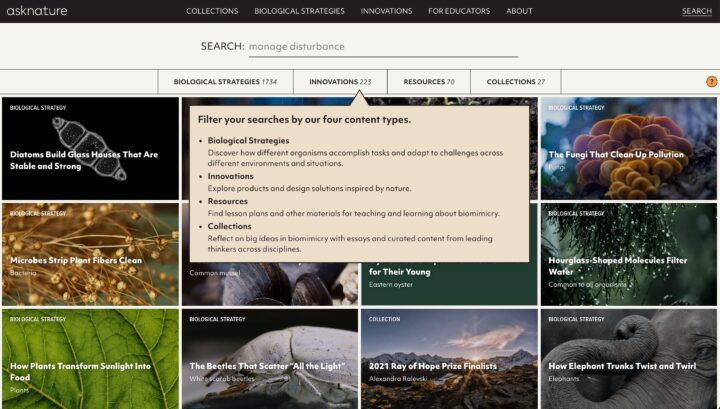Image resolution: width=720 pixels, height=409 pixels.
Task: Click 'Elephants' subtitle on elephant card
Action: (564, 379)
